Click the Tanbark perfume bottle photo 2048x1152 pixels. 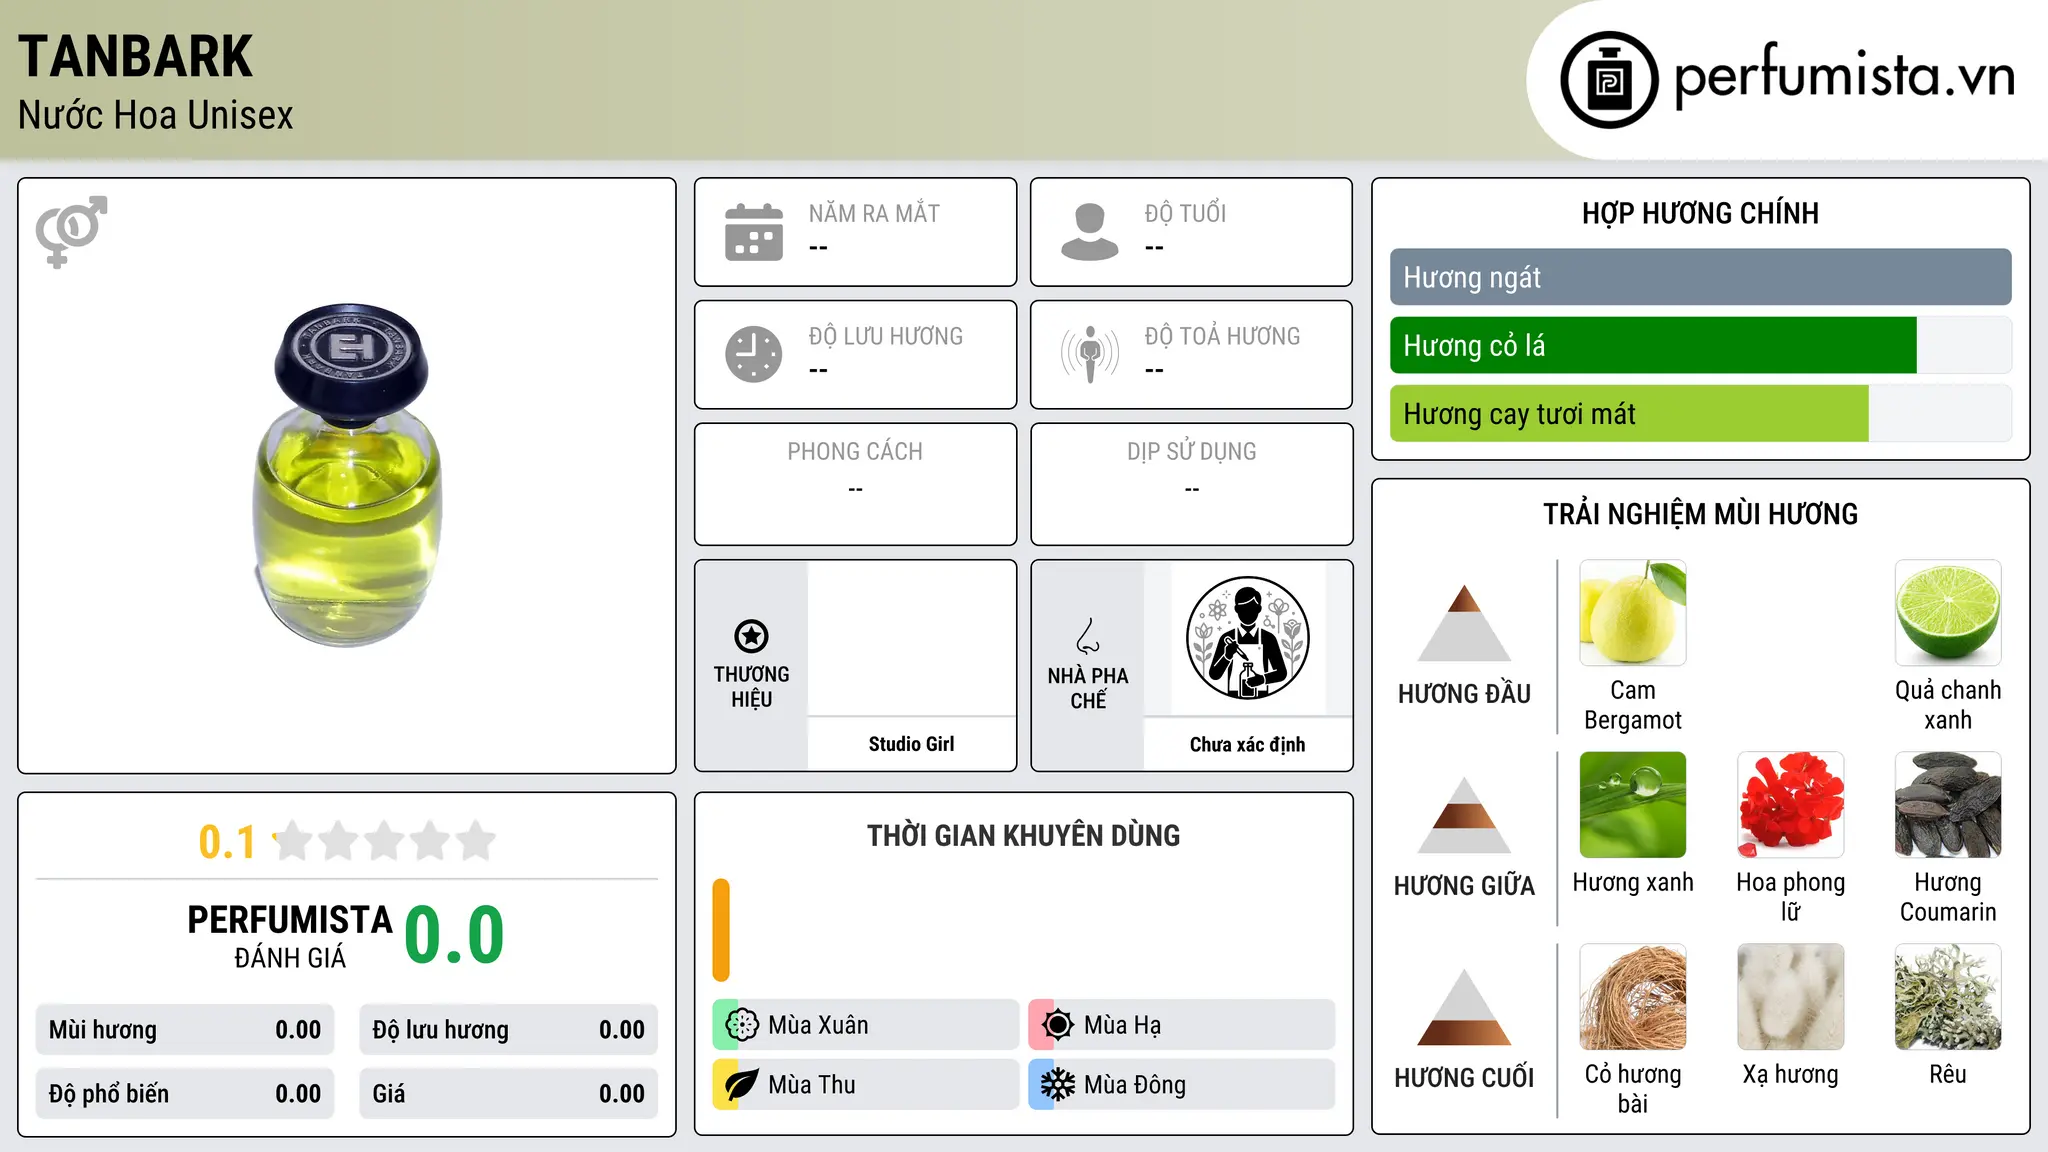tap(347, 475)
